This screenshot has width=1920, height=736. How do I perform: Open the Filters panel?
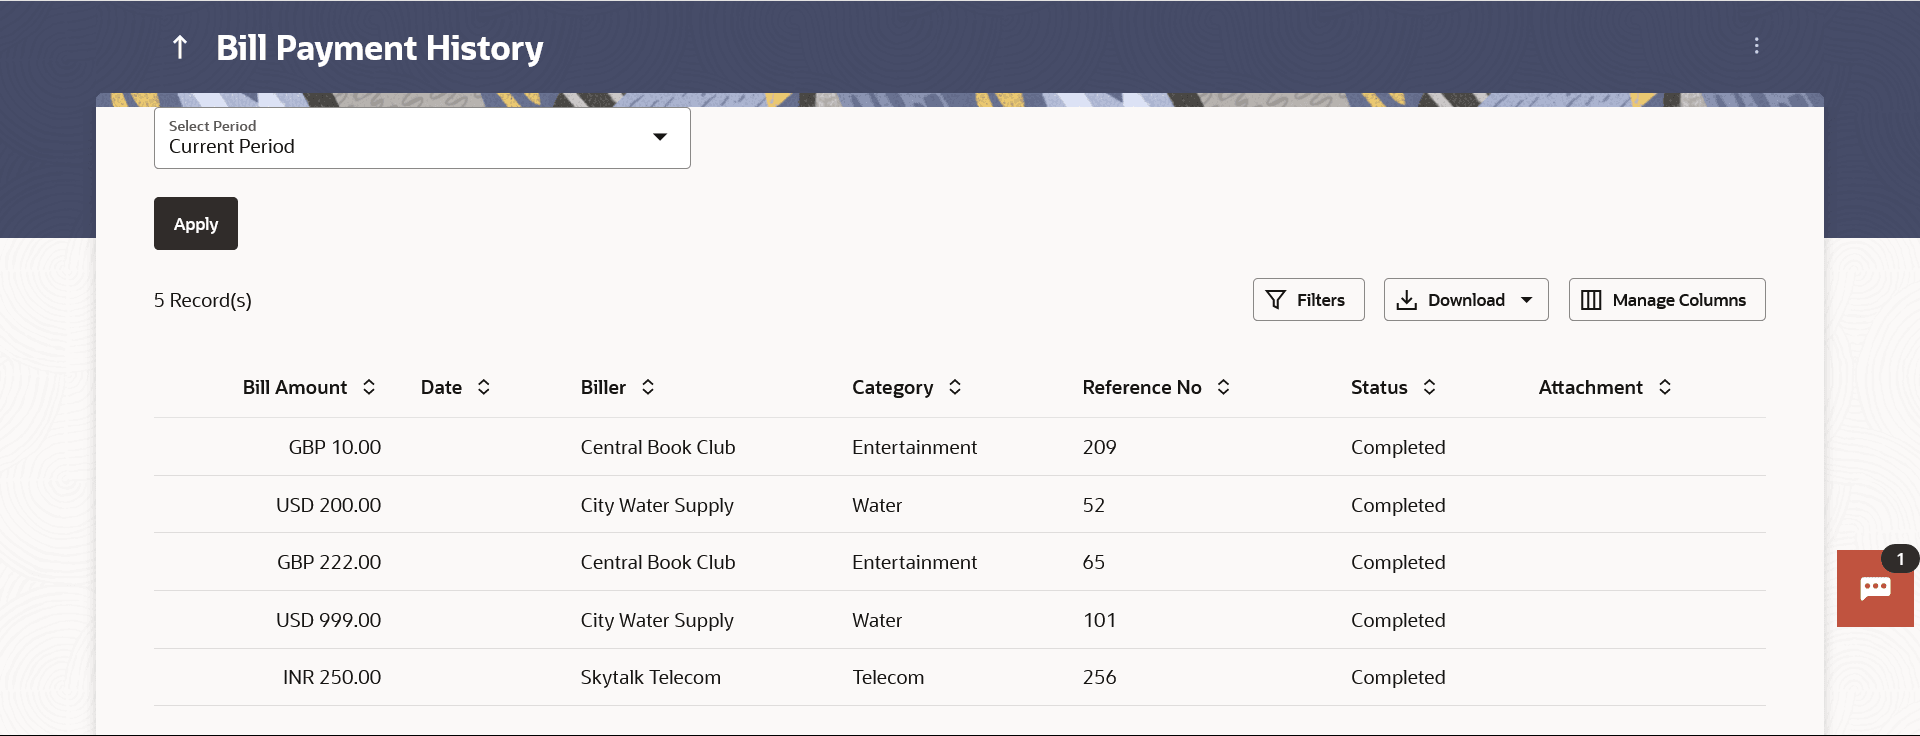click(1308, 300)
